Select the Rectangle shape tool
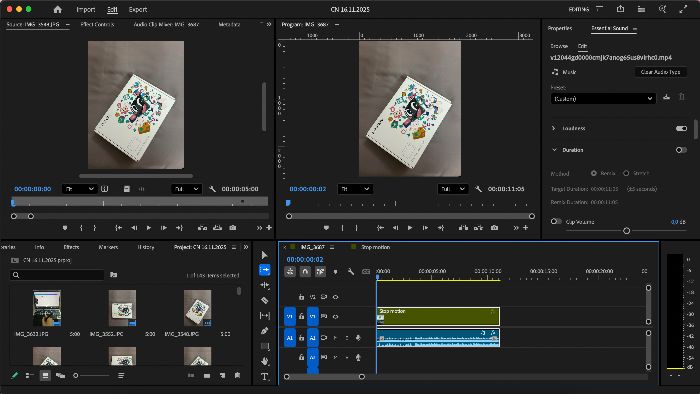 click(264, 346)
